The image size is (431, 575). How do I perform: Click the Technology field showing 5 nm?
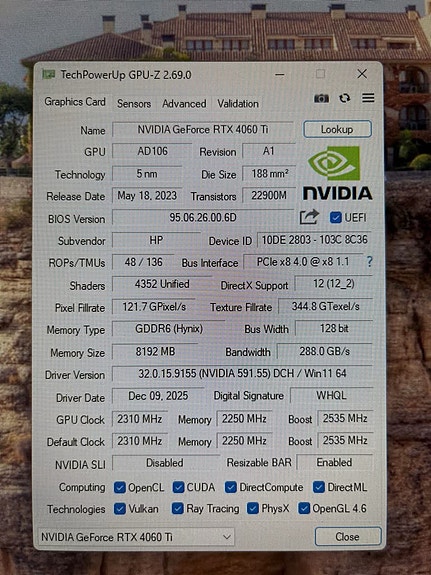(147, 173)
